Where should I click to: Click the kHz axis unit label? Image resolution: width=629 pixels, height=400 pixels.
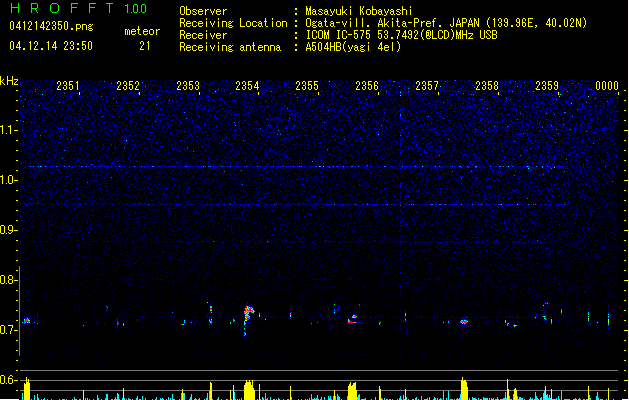9,81
